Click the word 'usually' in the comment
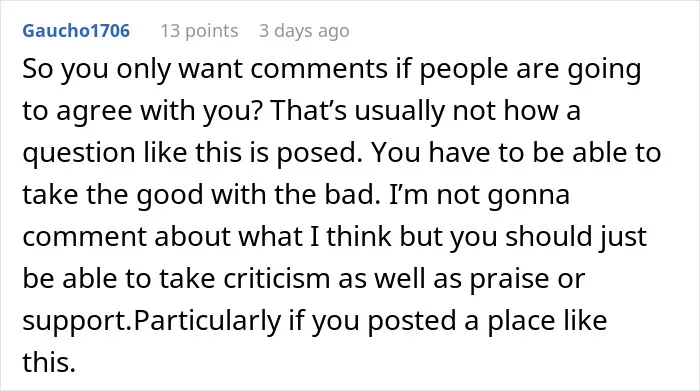700x391 pixels. [400, 111]
